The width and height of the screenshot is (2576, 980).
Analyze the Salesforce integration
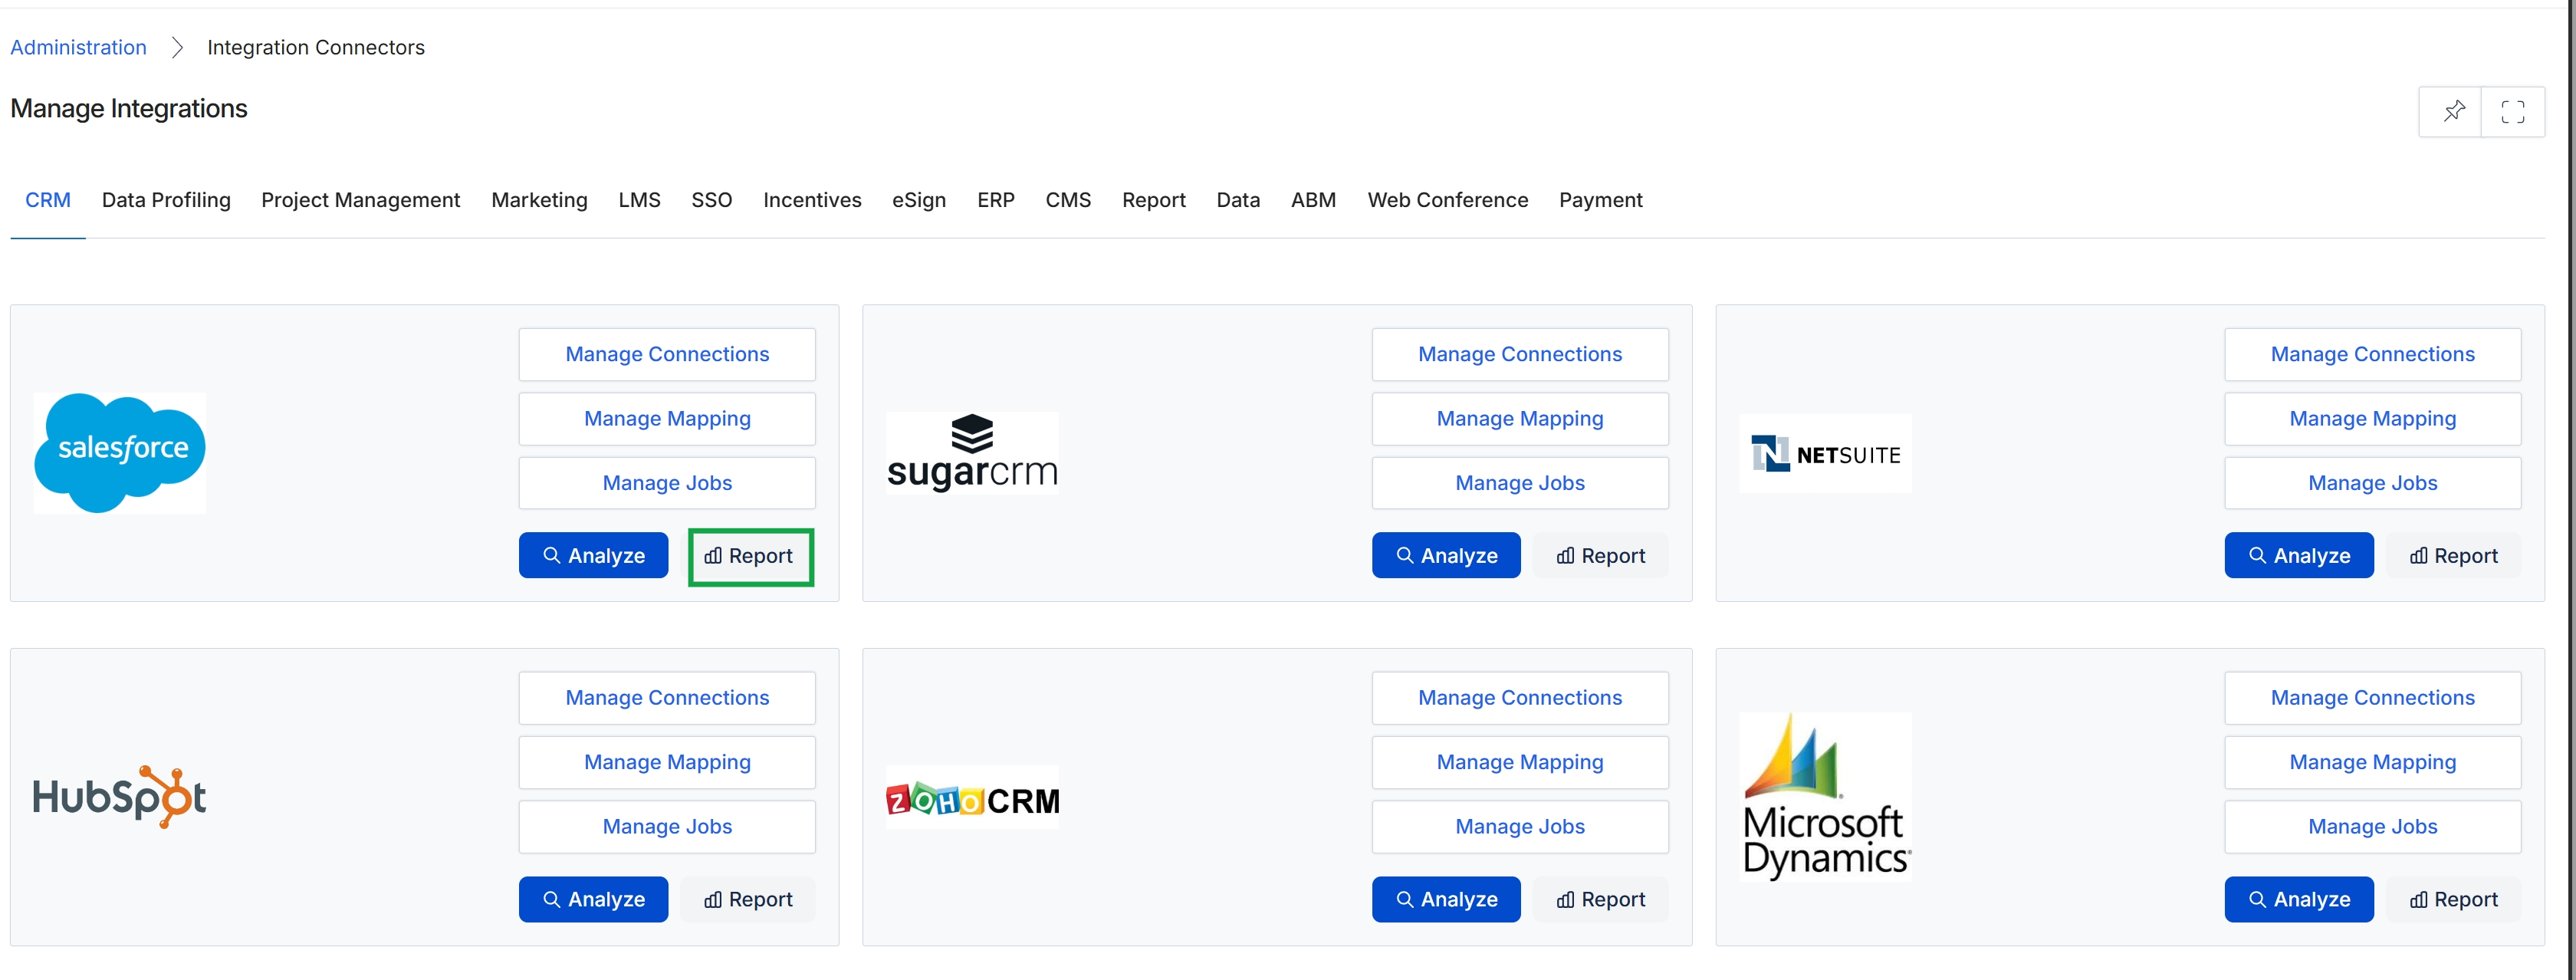tap(593, 555)
